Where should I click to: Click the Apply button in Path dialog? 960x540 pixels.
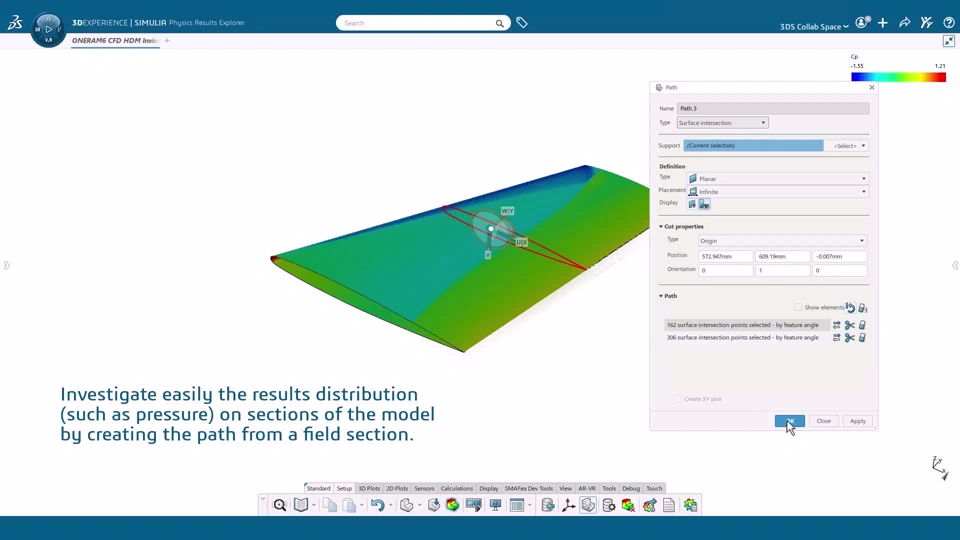coord(858,421)
